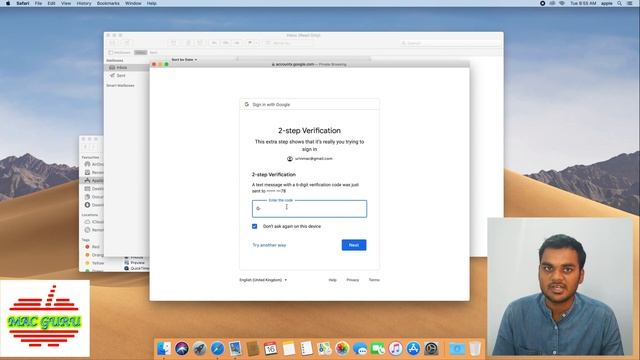This screenshot has height=360, width=640.
Task: Open the Help link below sign-in card
Action: tap(332, 280)
